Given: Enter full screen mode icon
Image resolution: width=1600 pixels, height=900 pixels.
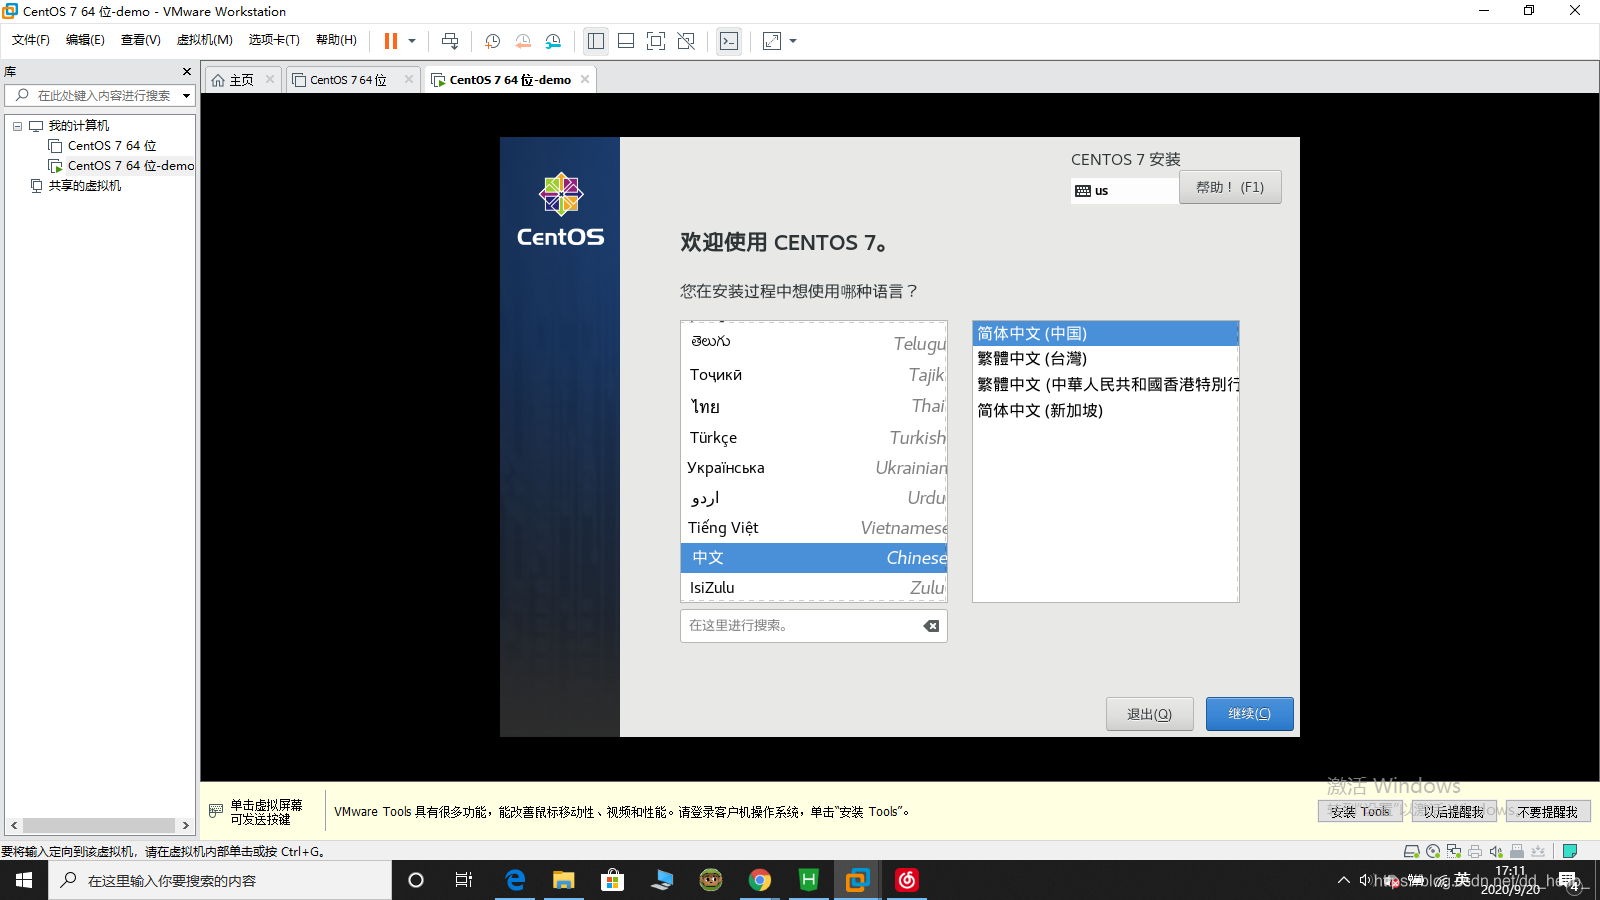Looking at the screenshot, I should pos(656,41).
